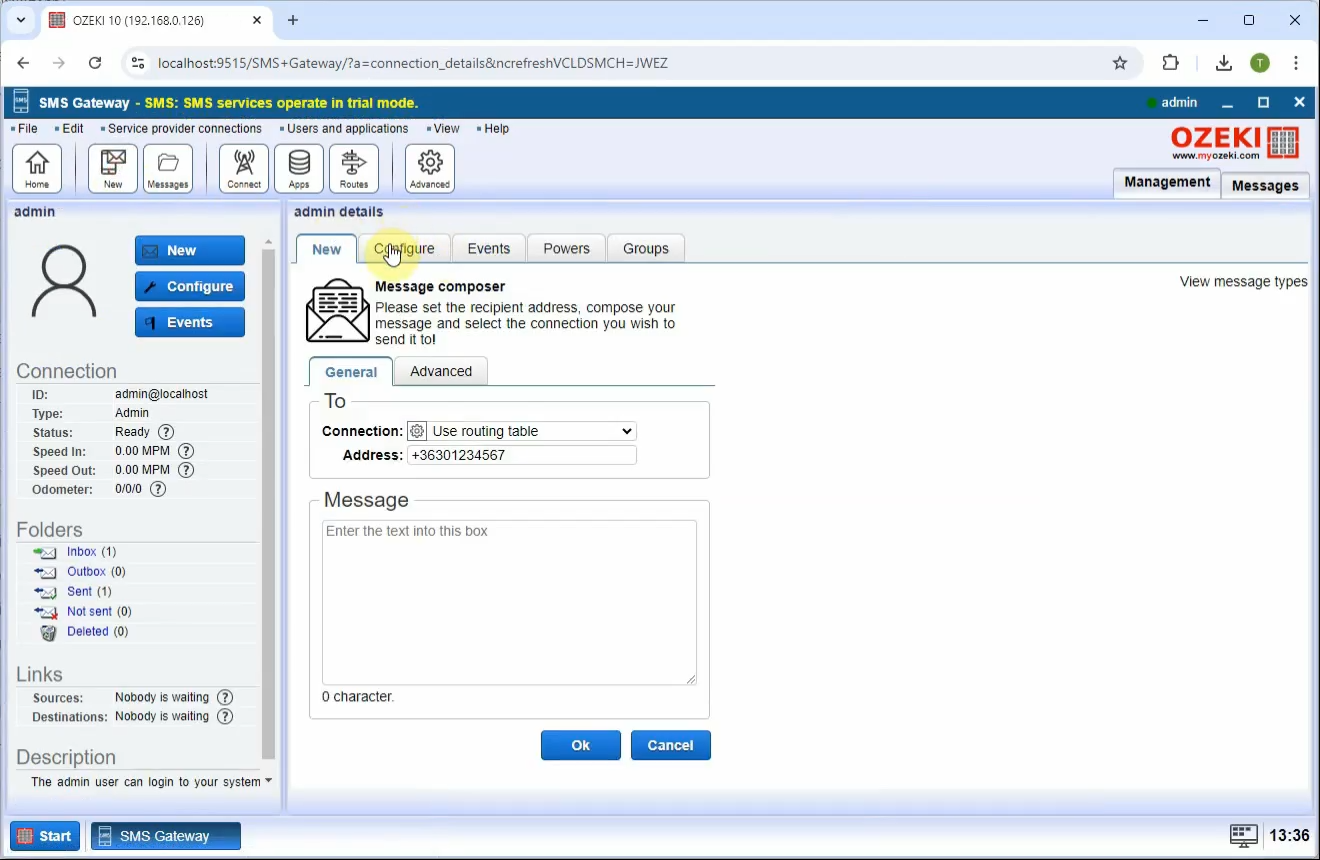Screen dimensions: 1320x860
Task: Click Ok to send the message
Action: (580, 745)
